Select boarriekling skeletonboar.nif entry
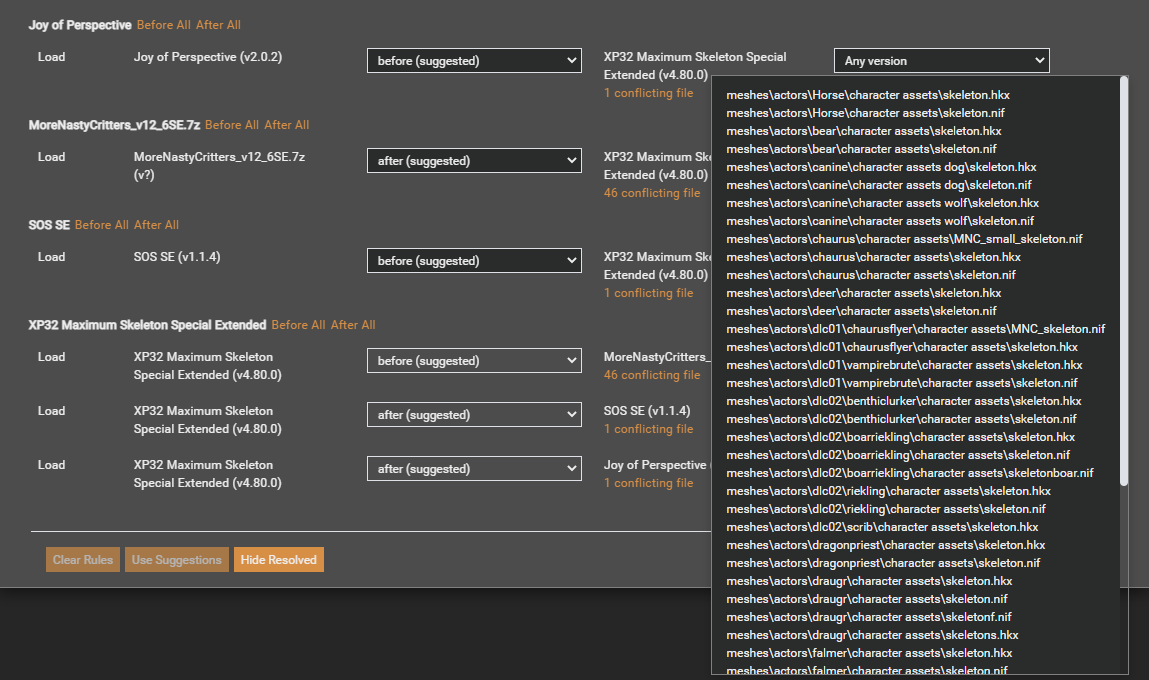Screen dimensions: 1149x680 pyautogui.click(x=910, y=473)
